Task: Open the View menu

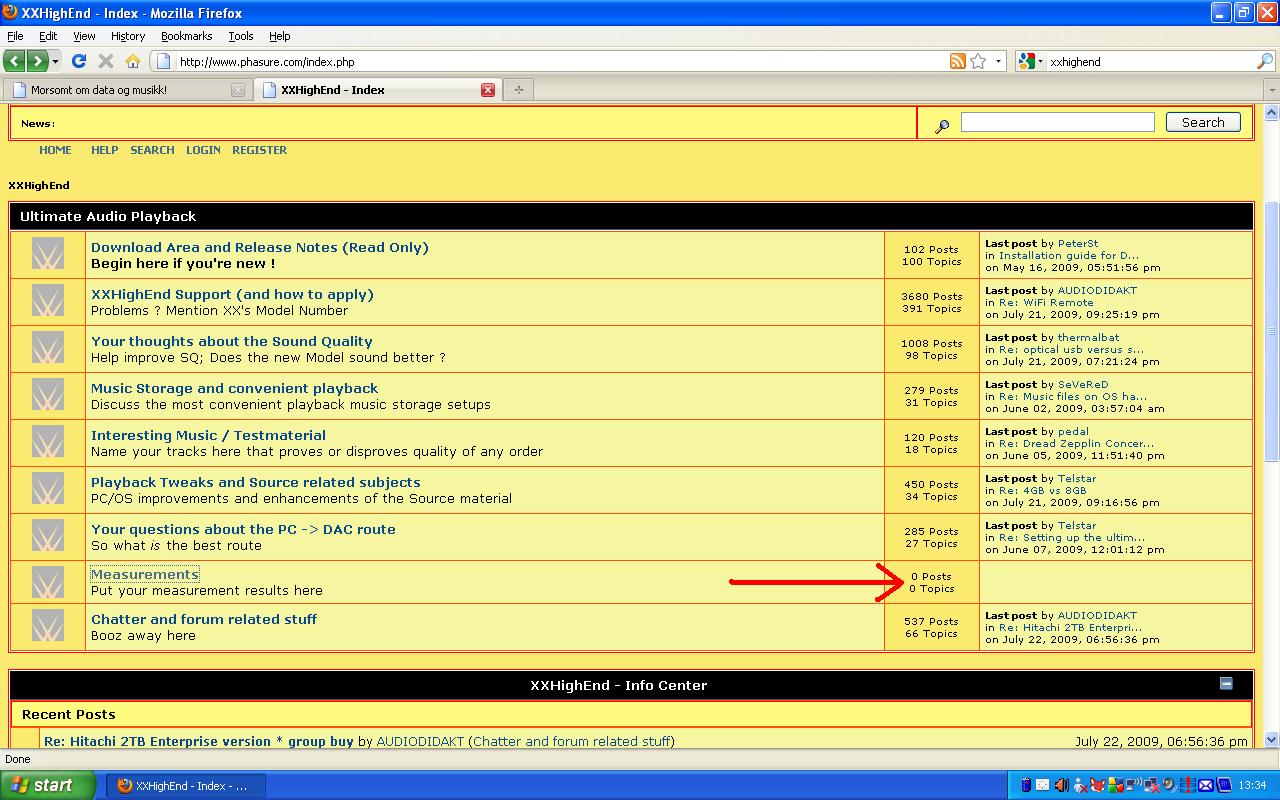Action: (84, 36)
